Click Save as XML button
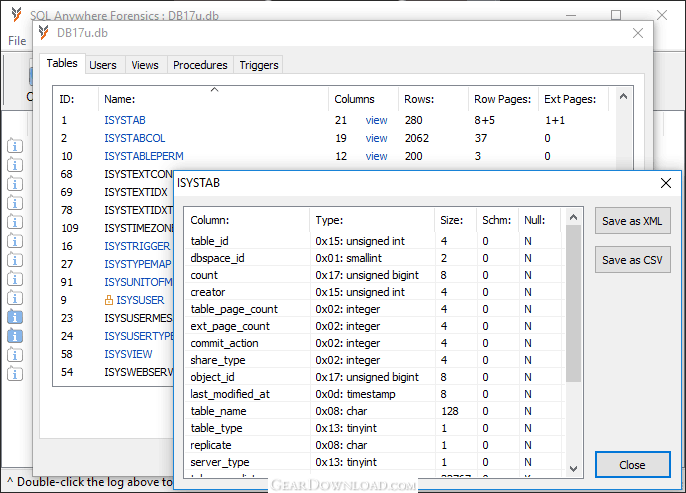The image size is (686, 493). click(x=632, y=221)
